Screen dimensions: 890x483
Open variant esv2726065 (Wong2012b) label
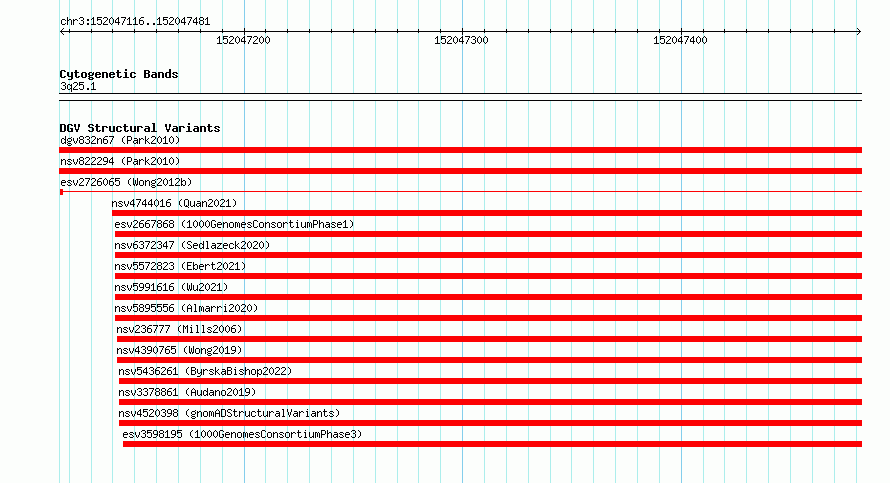(x=126, y=182)
